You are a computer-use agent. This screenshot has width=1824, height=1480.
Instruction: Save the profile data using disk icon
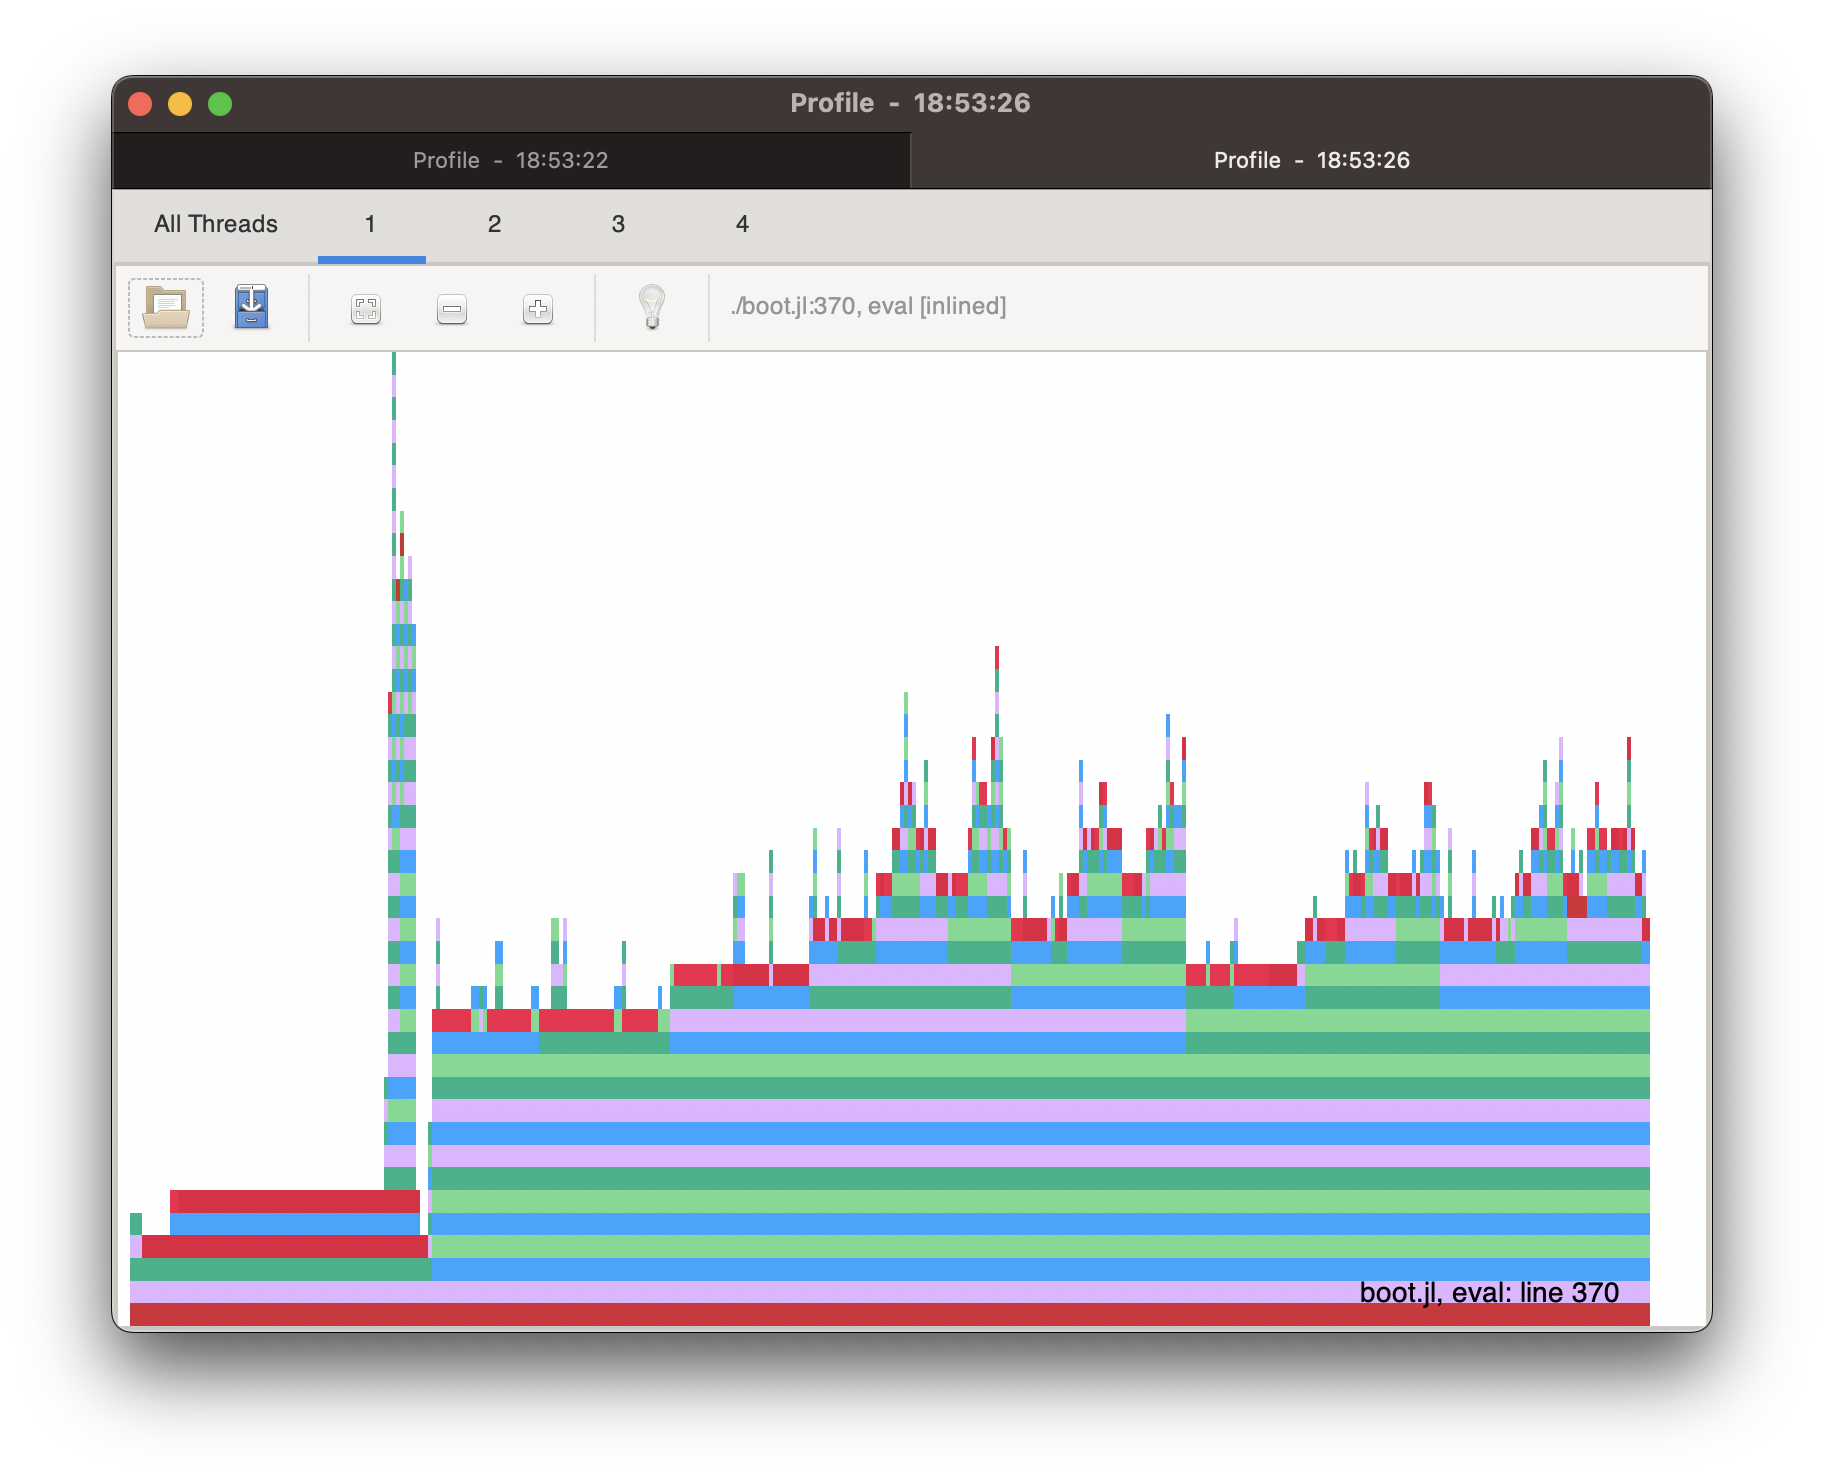pyautogui.click(x=251, y=307)
